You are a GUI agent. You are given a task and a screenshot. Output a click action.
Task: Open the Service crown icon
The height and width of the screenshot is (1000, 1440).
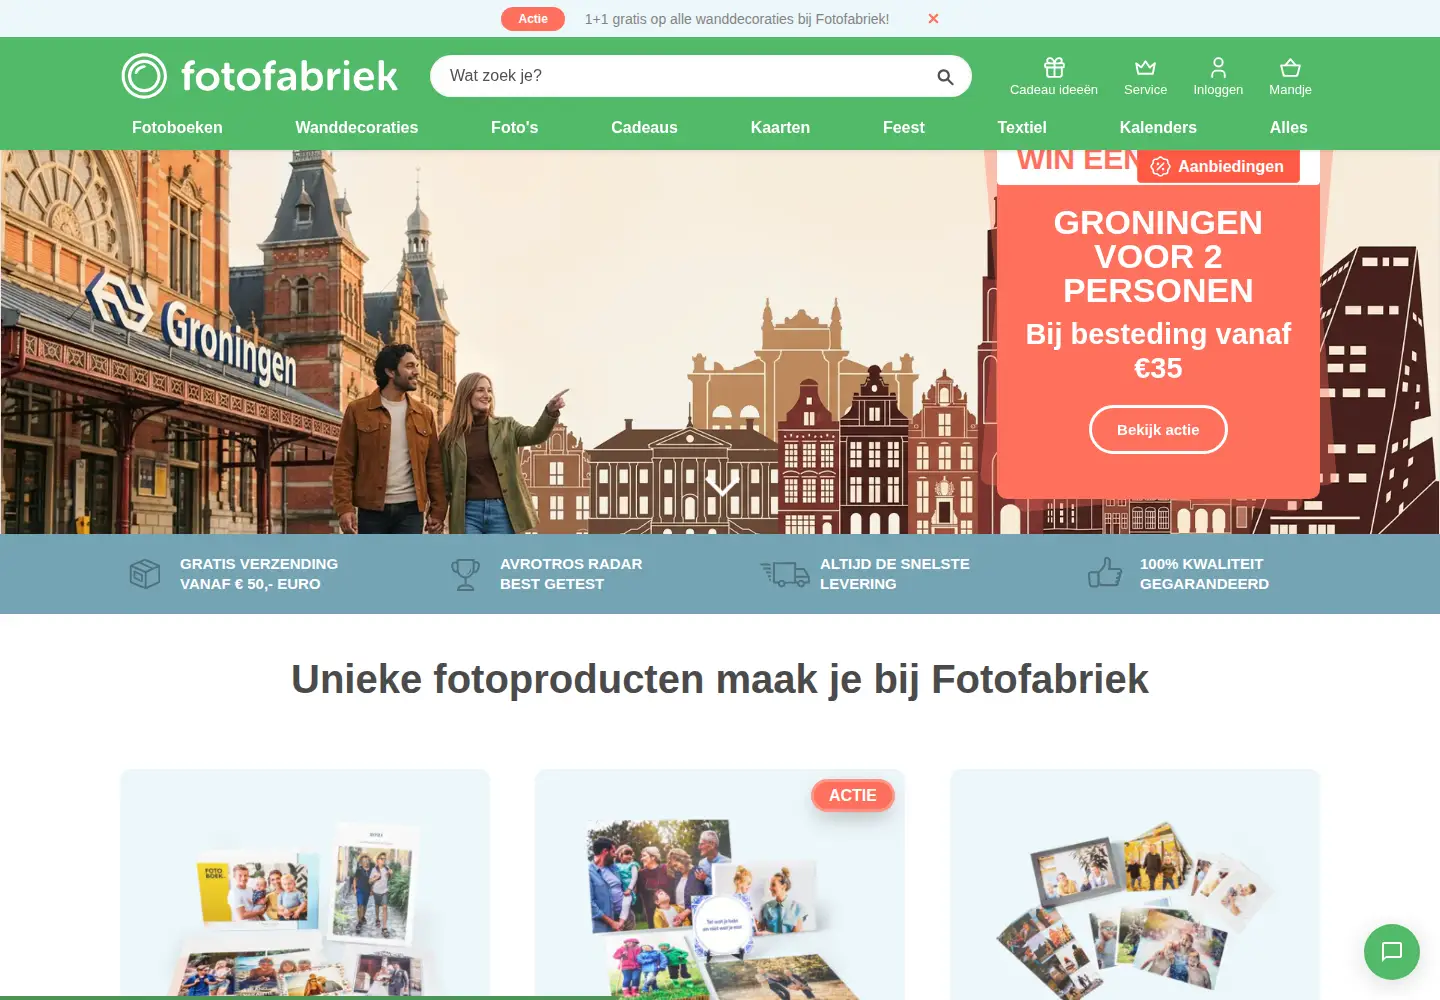click(1145, 67)
